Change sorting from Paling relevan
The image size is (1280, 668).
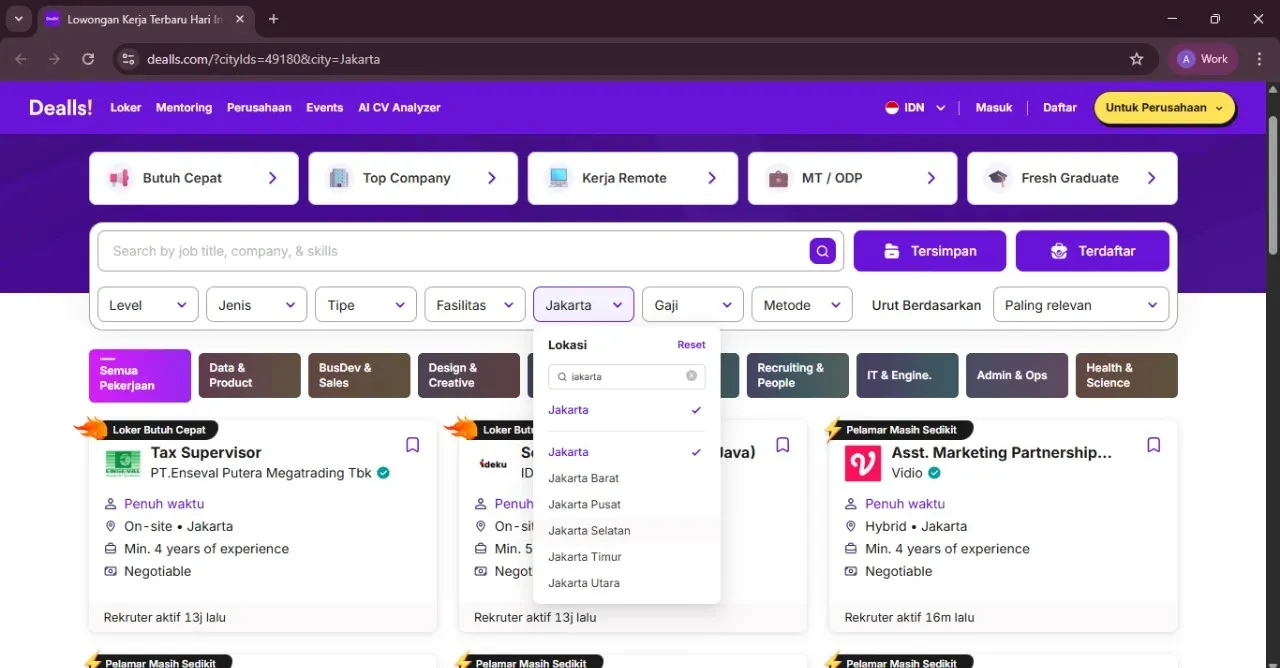(1081, 305)
